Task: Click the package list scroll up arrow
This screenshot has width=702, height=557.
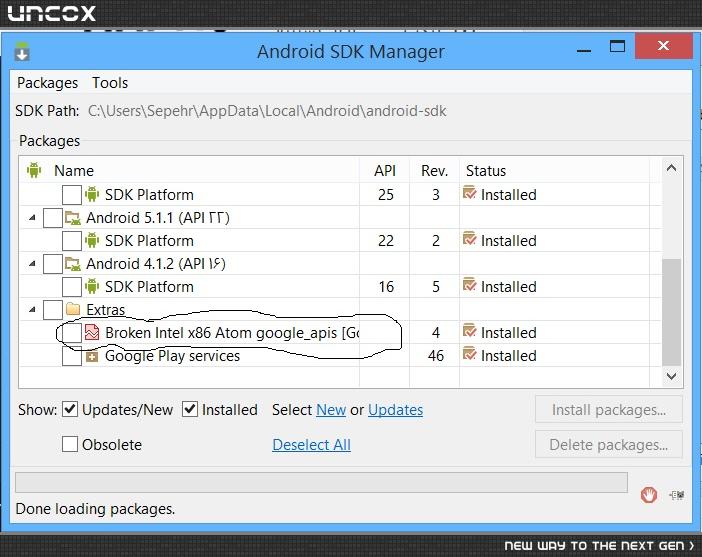Action: coord(671,168)
